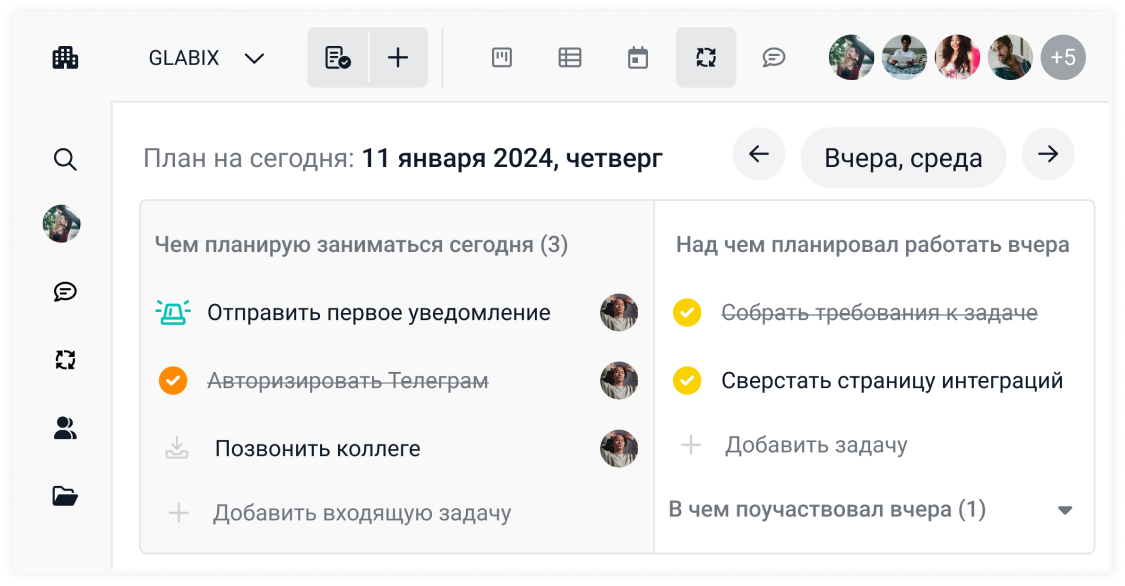Open the GLABIX workspace dropdown
The width and height of the screenshot is (1125, 586).
tap(207, 58)
